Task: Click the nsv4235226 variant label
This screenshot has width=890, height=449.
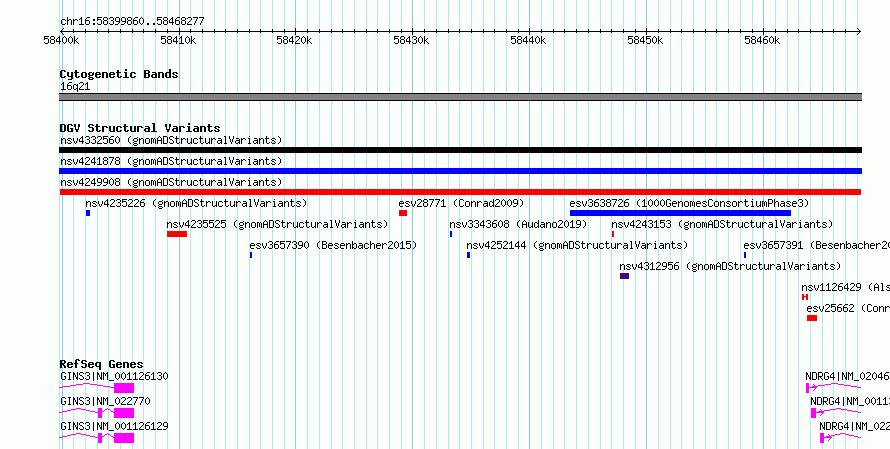Action: 196,203
